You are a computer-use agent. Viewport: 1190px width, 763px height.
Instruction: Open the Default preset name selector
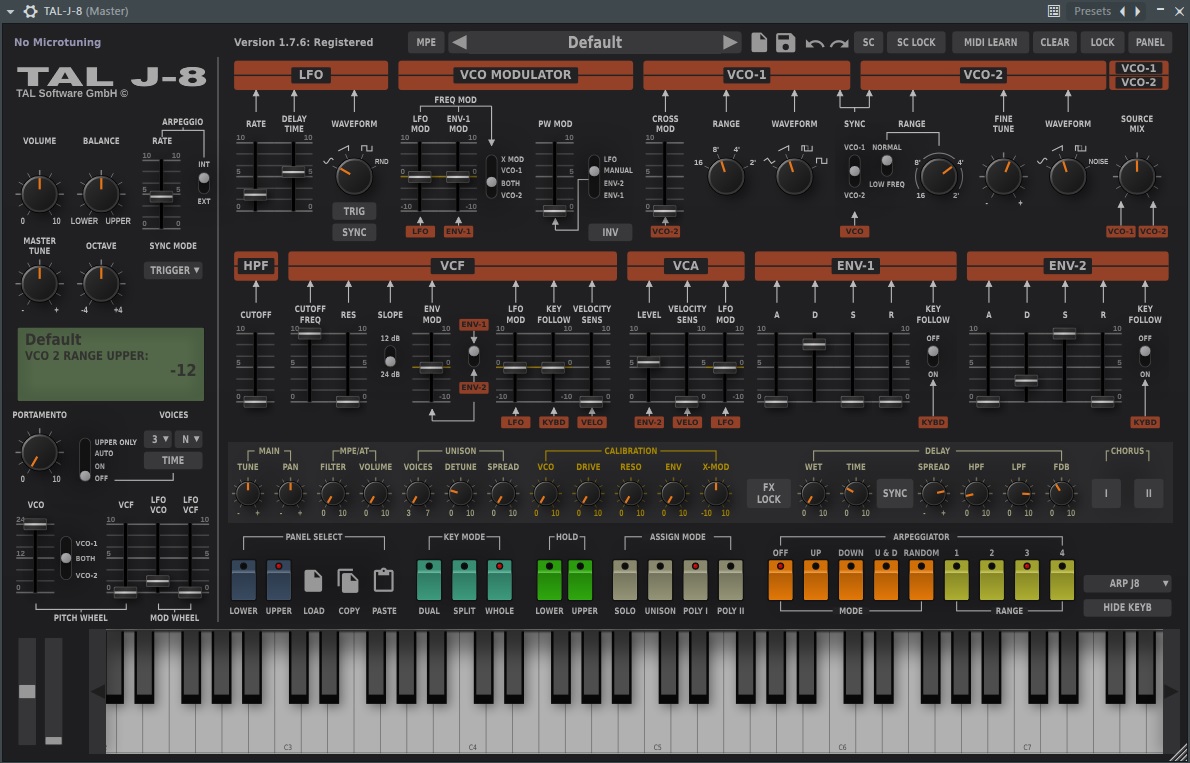pyautogui.click(x=594, y=43)
